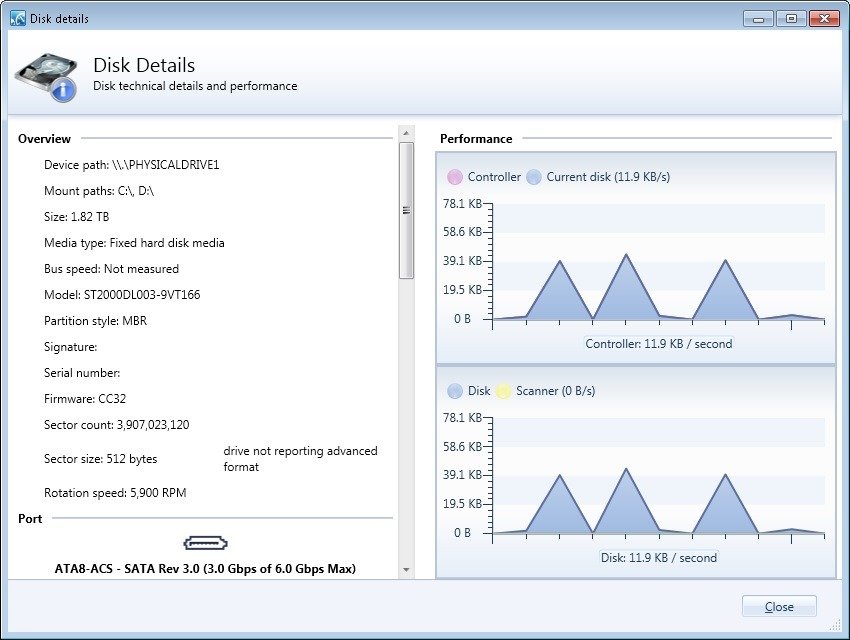Click Firmware: CC32 line
Viewport: 850px width, 640px height.
(85, 399)
